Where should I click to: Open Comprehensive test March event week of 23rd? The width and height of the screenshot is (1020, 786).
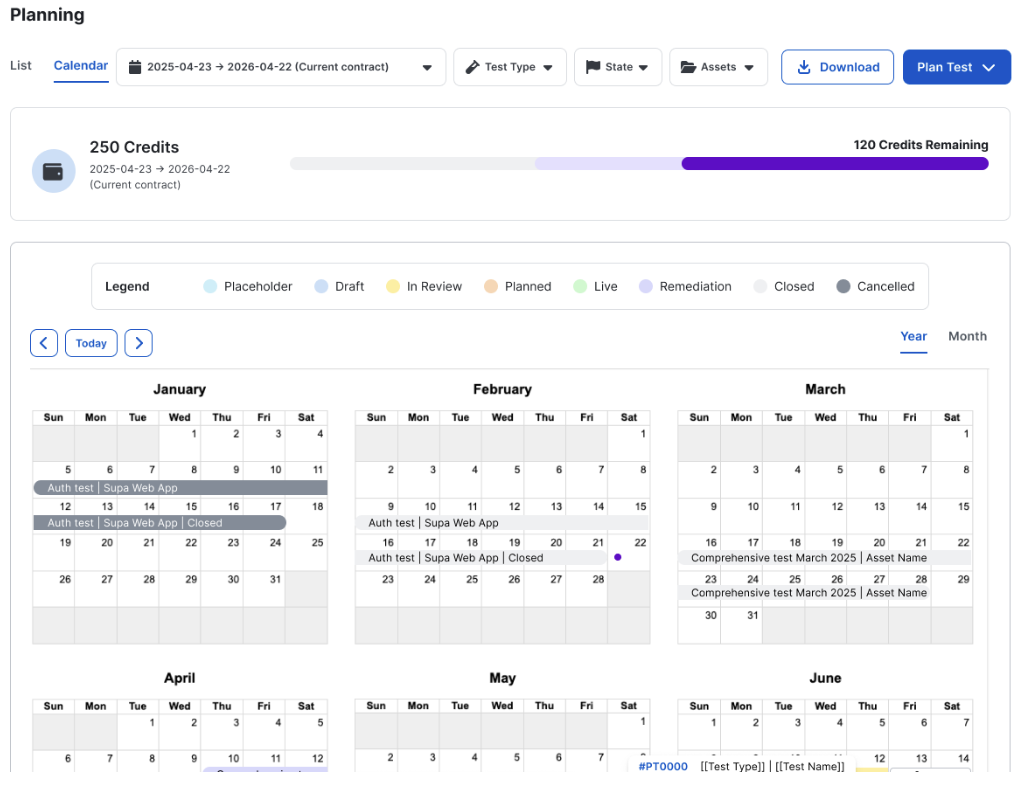point(803,593)
